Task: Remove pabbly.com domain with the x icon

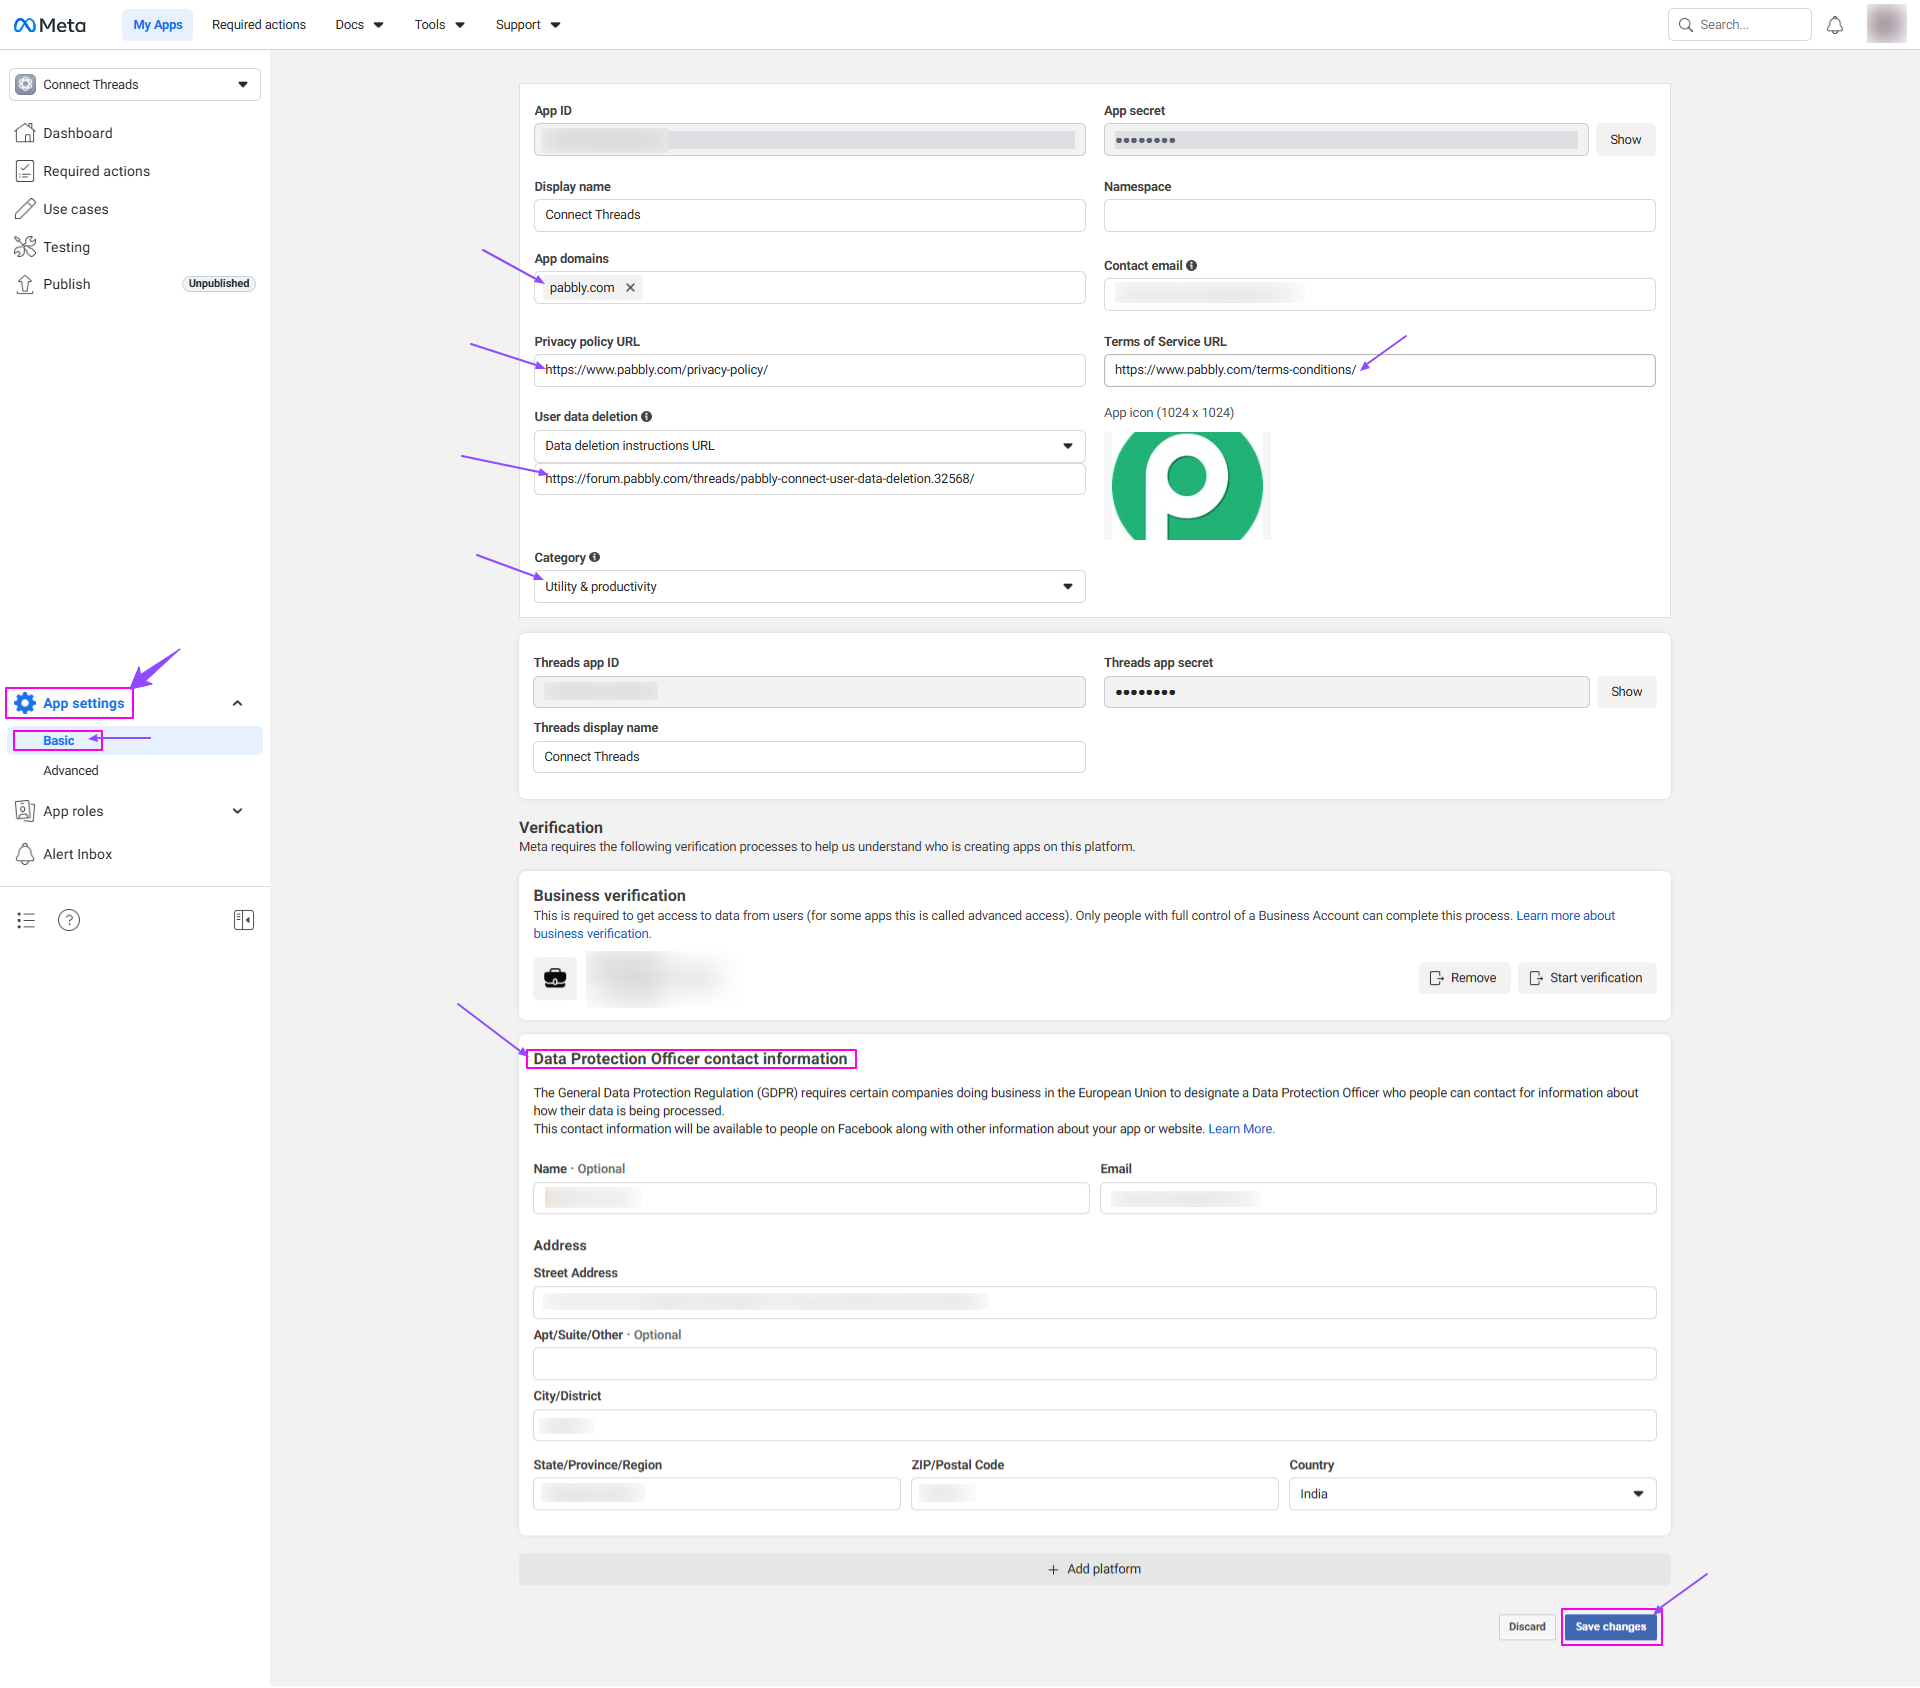Action: click(x=630, y=288)
